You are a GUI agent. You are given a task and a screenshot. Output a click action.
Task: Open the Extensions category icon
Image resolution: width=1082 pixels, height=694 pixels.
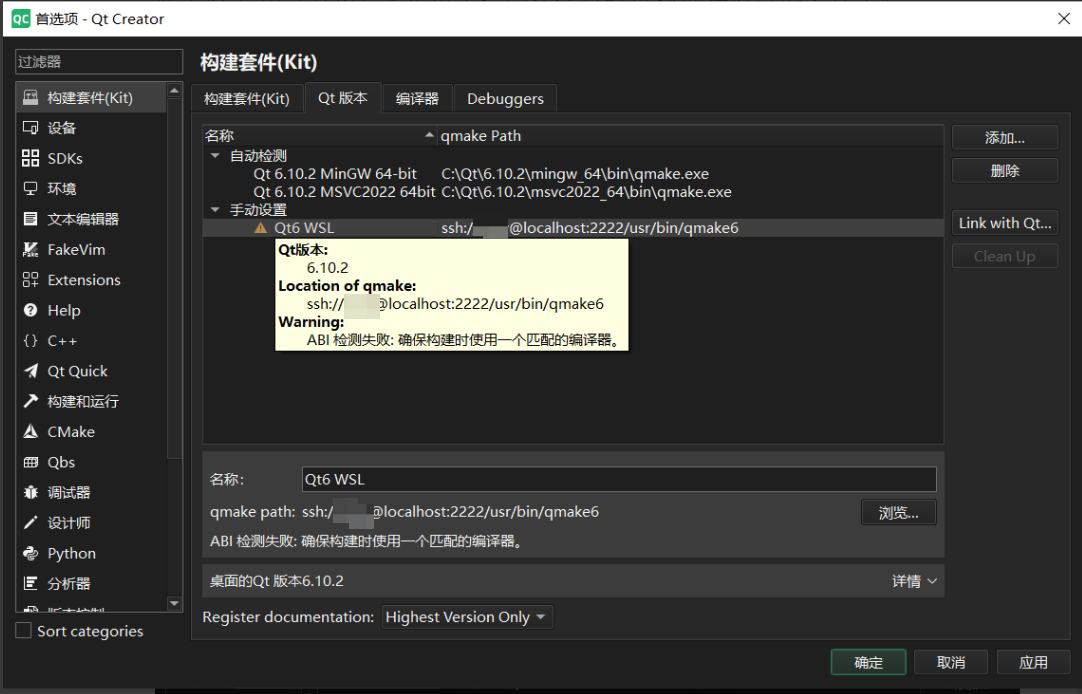coord(30,279)
